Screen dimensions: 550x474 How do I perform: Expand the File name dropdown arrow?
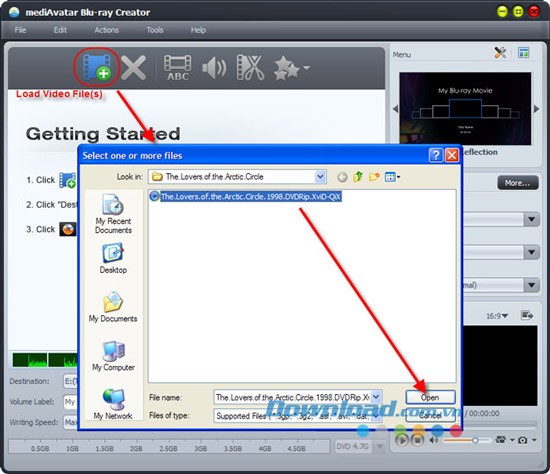tap(376, 397)
